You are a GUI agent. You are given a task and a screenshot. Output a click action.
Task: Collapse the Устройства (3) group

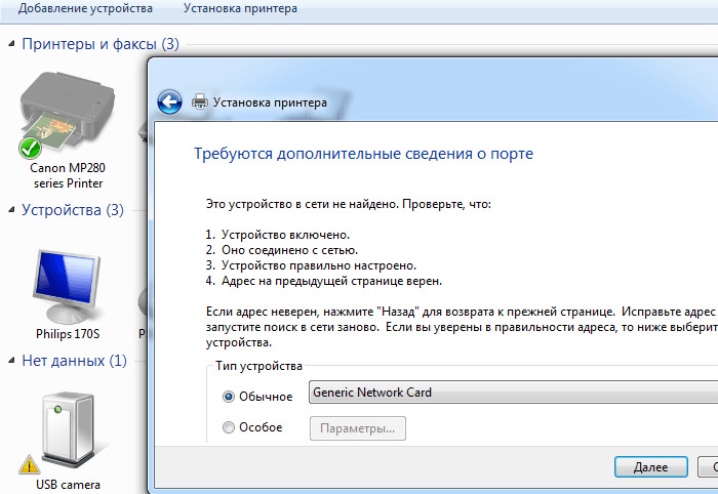pos(11,210)
